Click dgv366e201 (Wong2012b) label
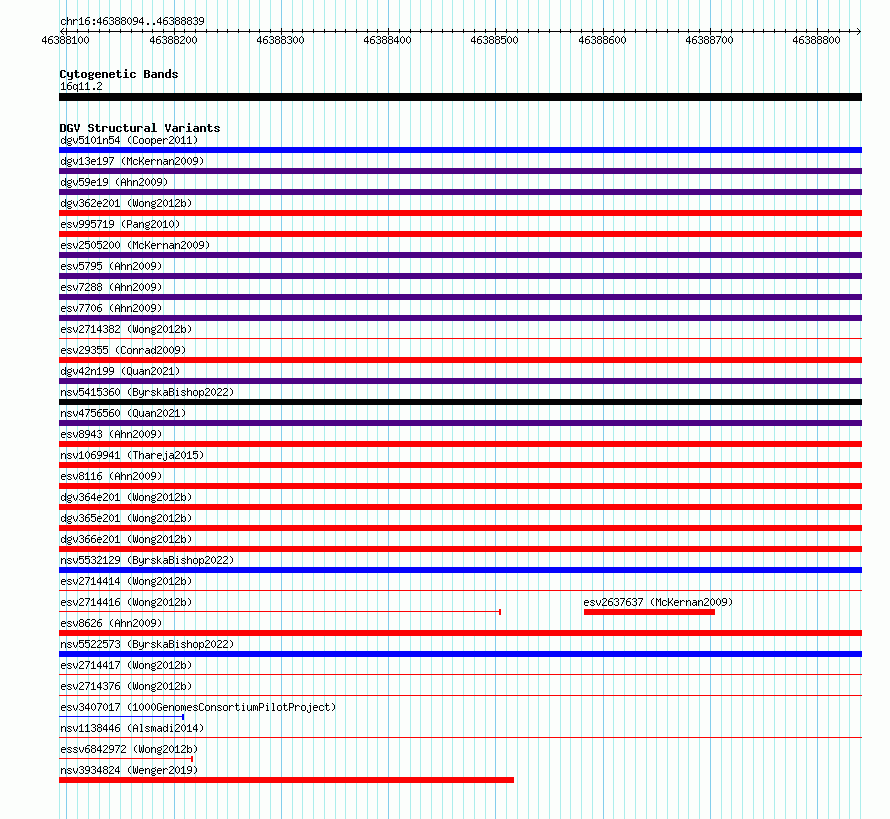The image size is (890, 819). click(126, 539)
